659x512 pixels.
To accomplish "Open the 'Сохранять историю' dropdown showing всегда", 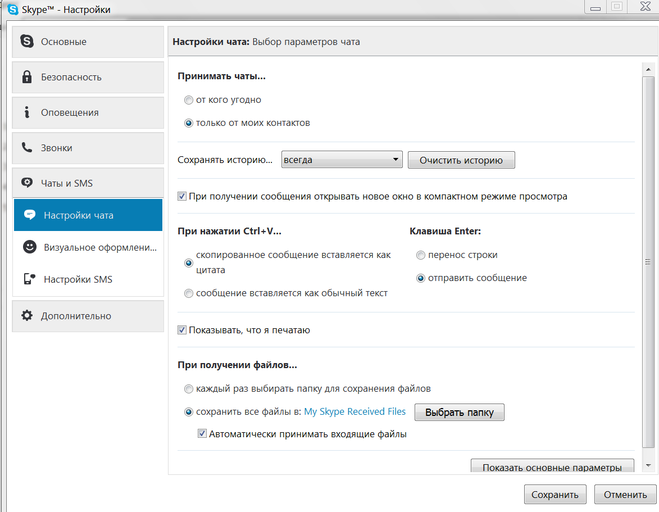I will (342, 160).
